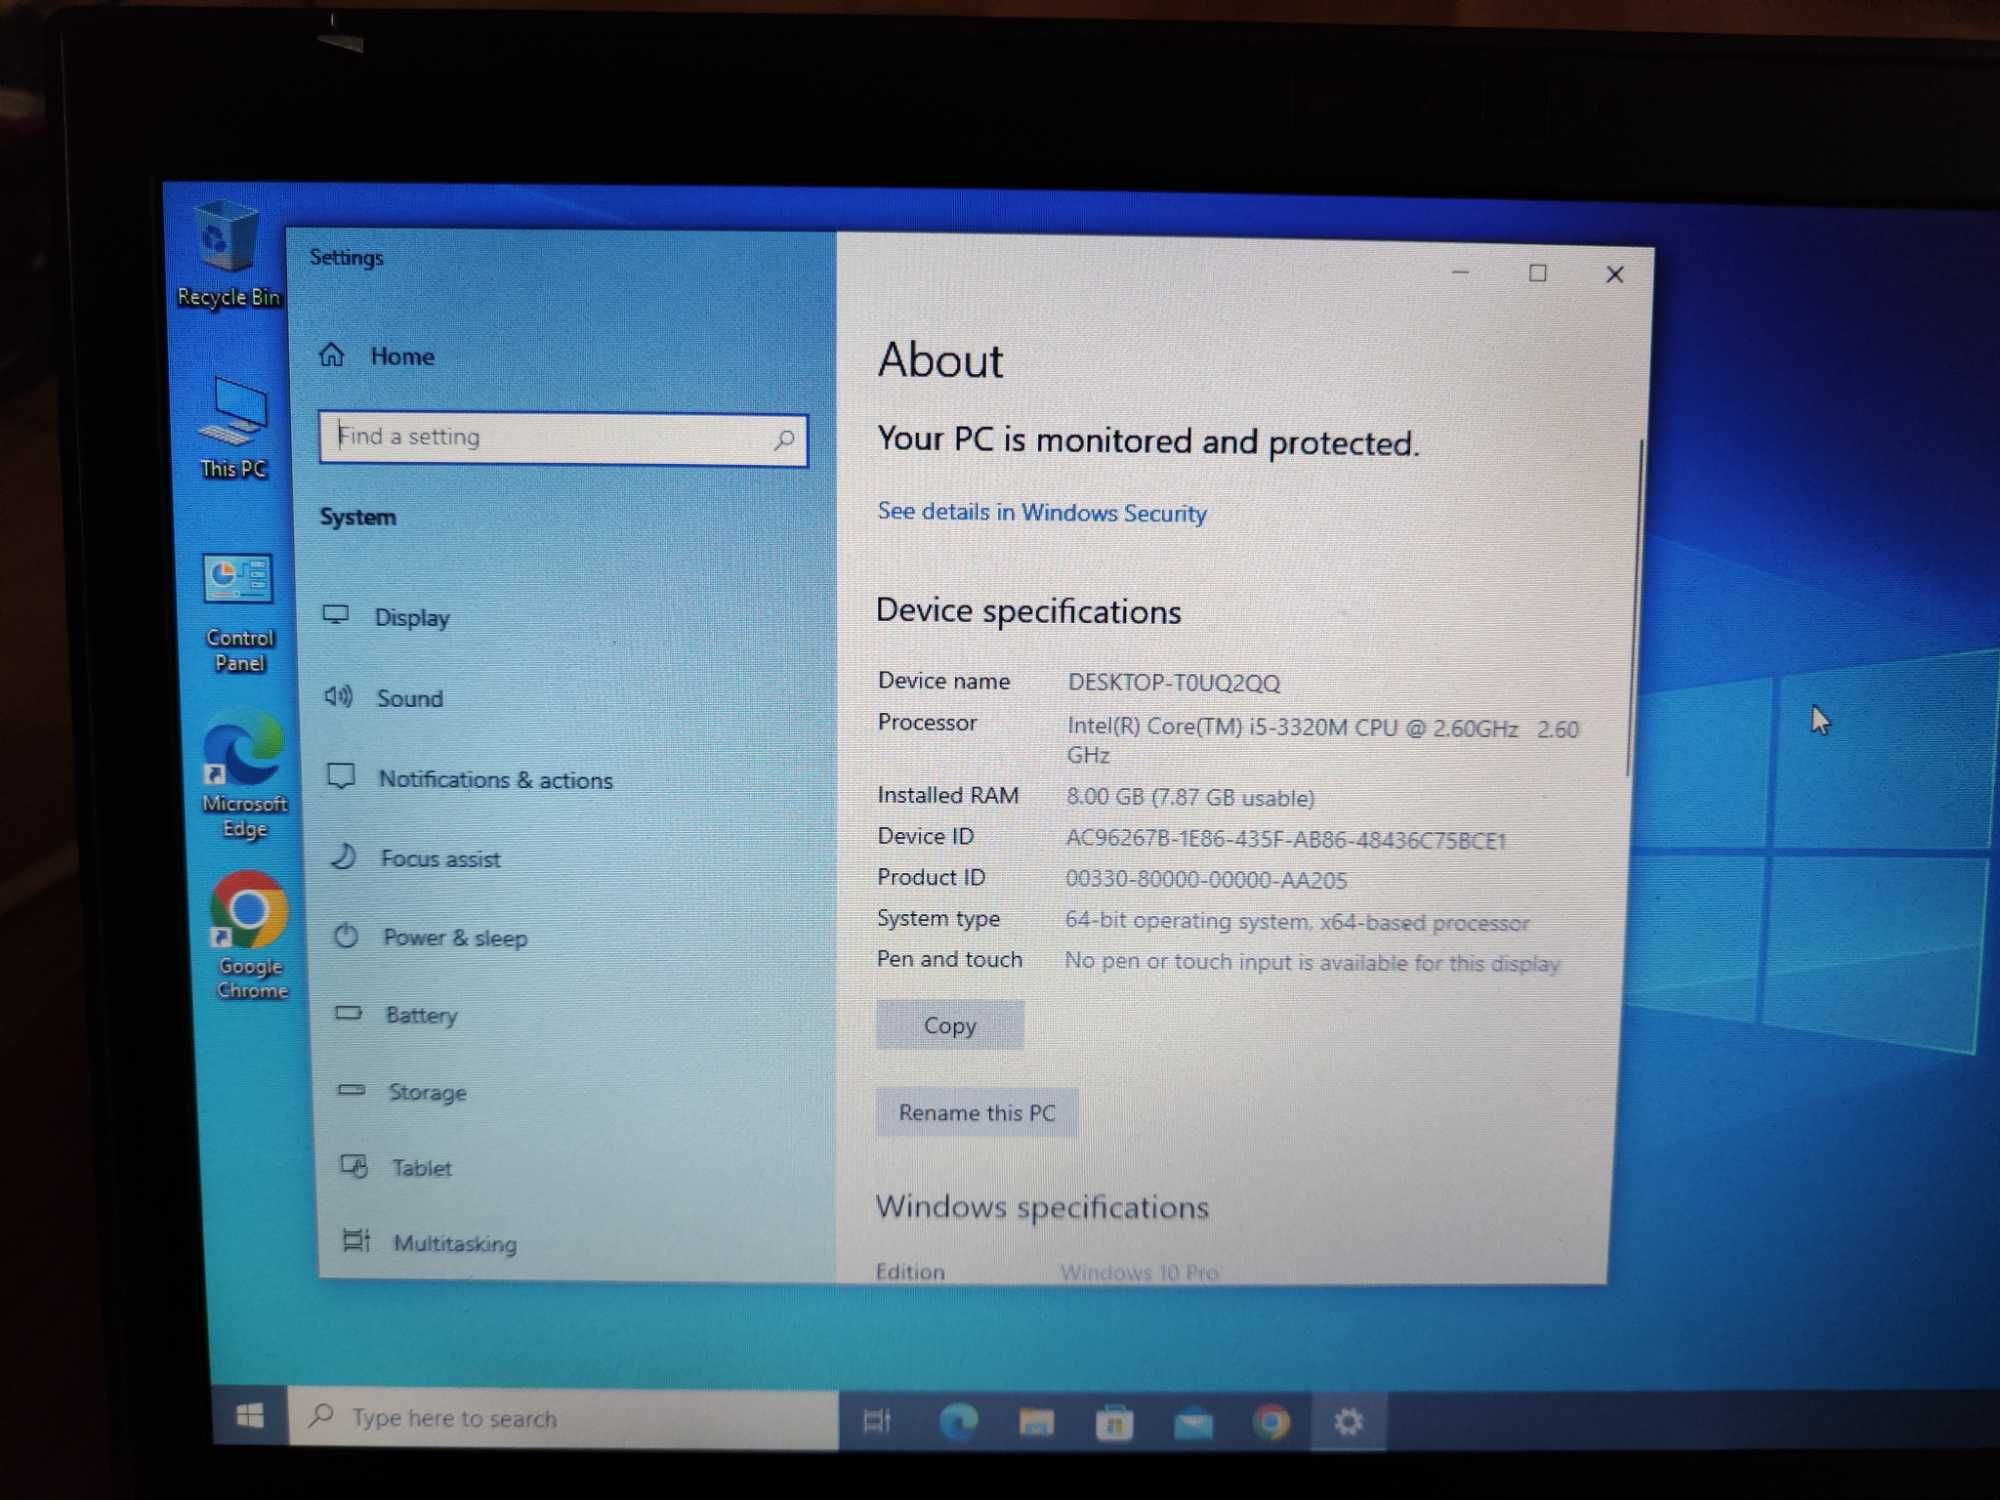This screenshot has width=2000, height=1500.
Task: Launch Chrome from the taskbar
Action: click(1271, 1422)
